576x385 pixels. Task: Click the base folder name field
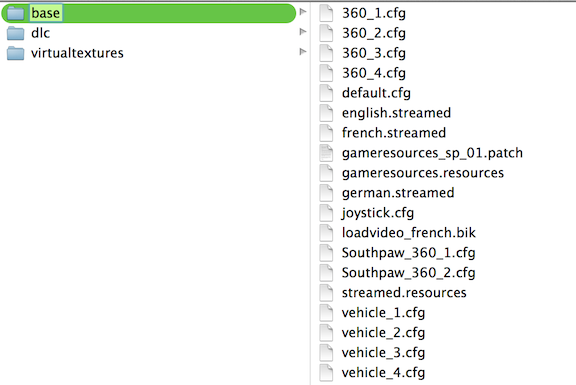pyautogui.click(x=46, y=13)
